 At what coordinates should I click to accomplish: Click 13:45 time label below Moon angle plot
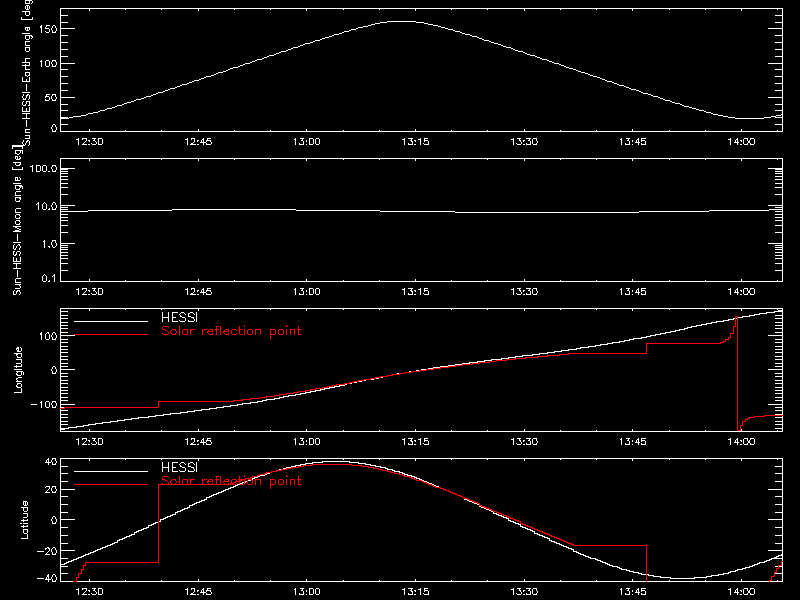coord(633,292)
